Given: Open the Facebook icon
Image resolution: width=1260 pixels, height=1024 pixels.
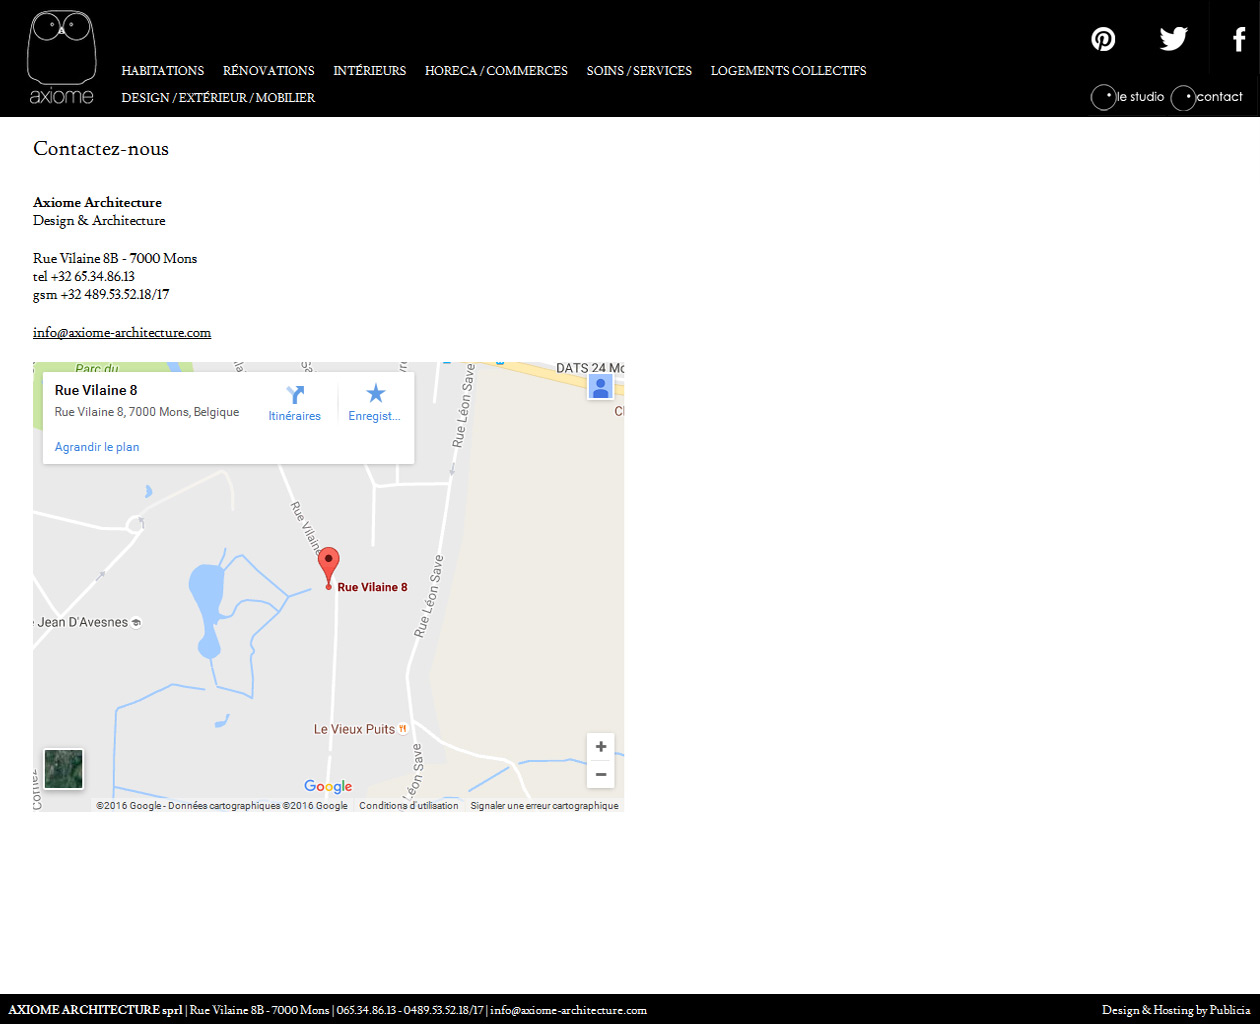Looking at the screenshot, I should pyautogui.click(x=1239, y=39).
